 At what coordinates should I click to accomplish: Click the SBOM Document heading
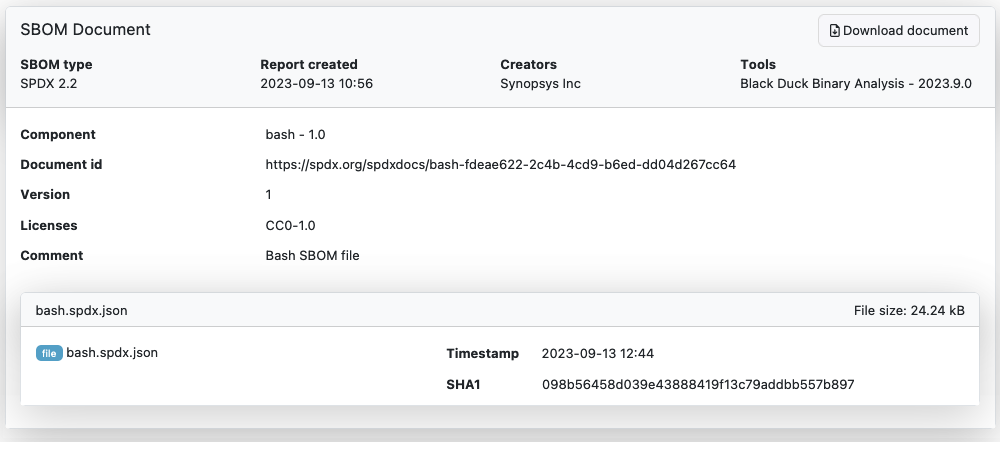pos(86,29)
